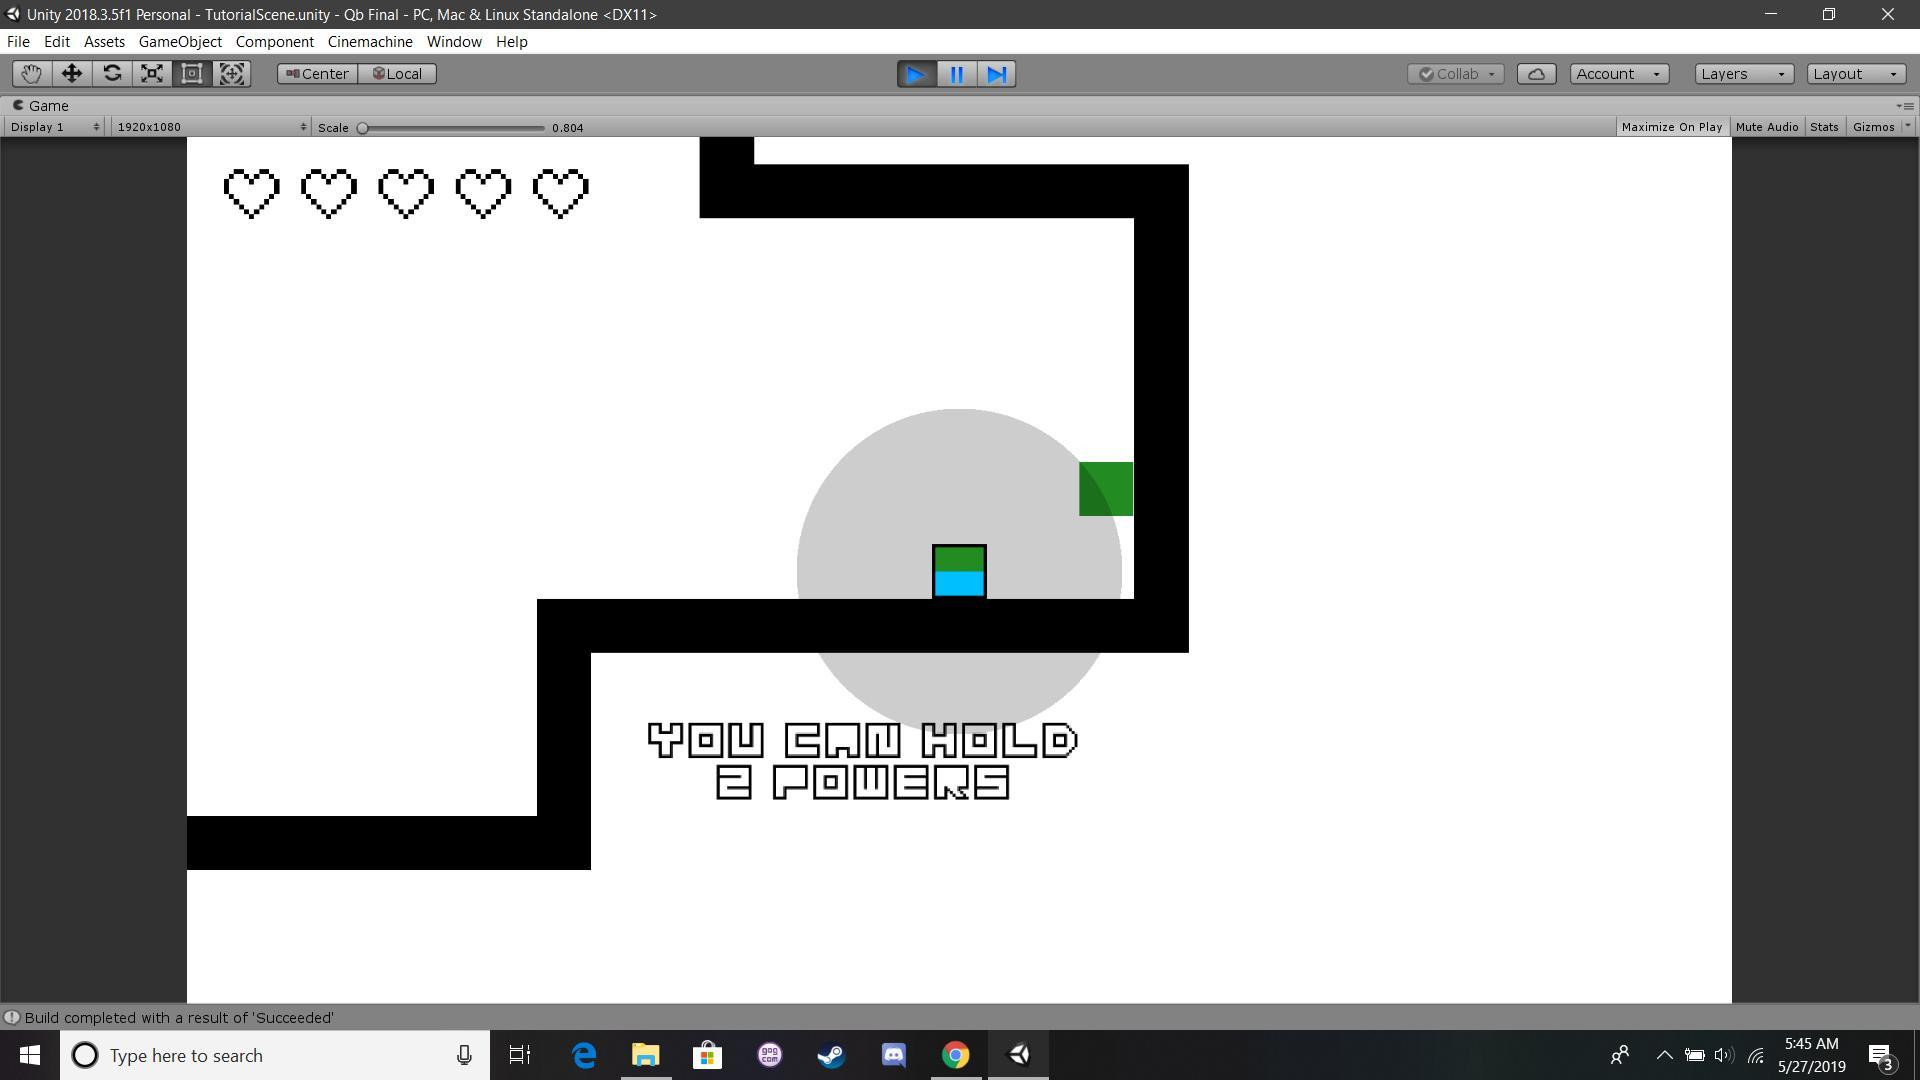The image size is (1920, 1080).
Task: Open Collab dropdown
Action: [1456, 74]
